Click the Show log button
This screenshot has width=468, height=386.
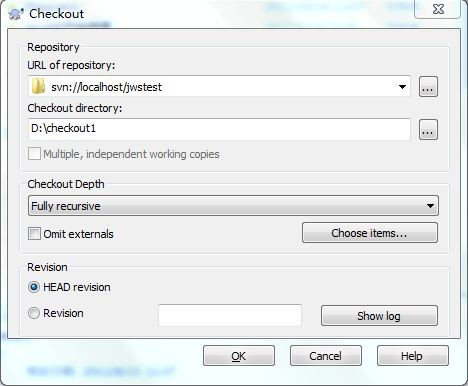point(379,315)
